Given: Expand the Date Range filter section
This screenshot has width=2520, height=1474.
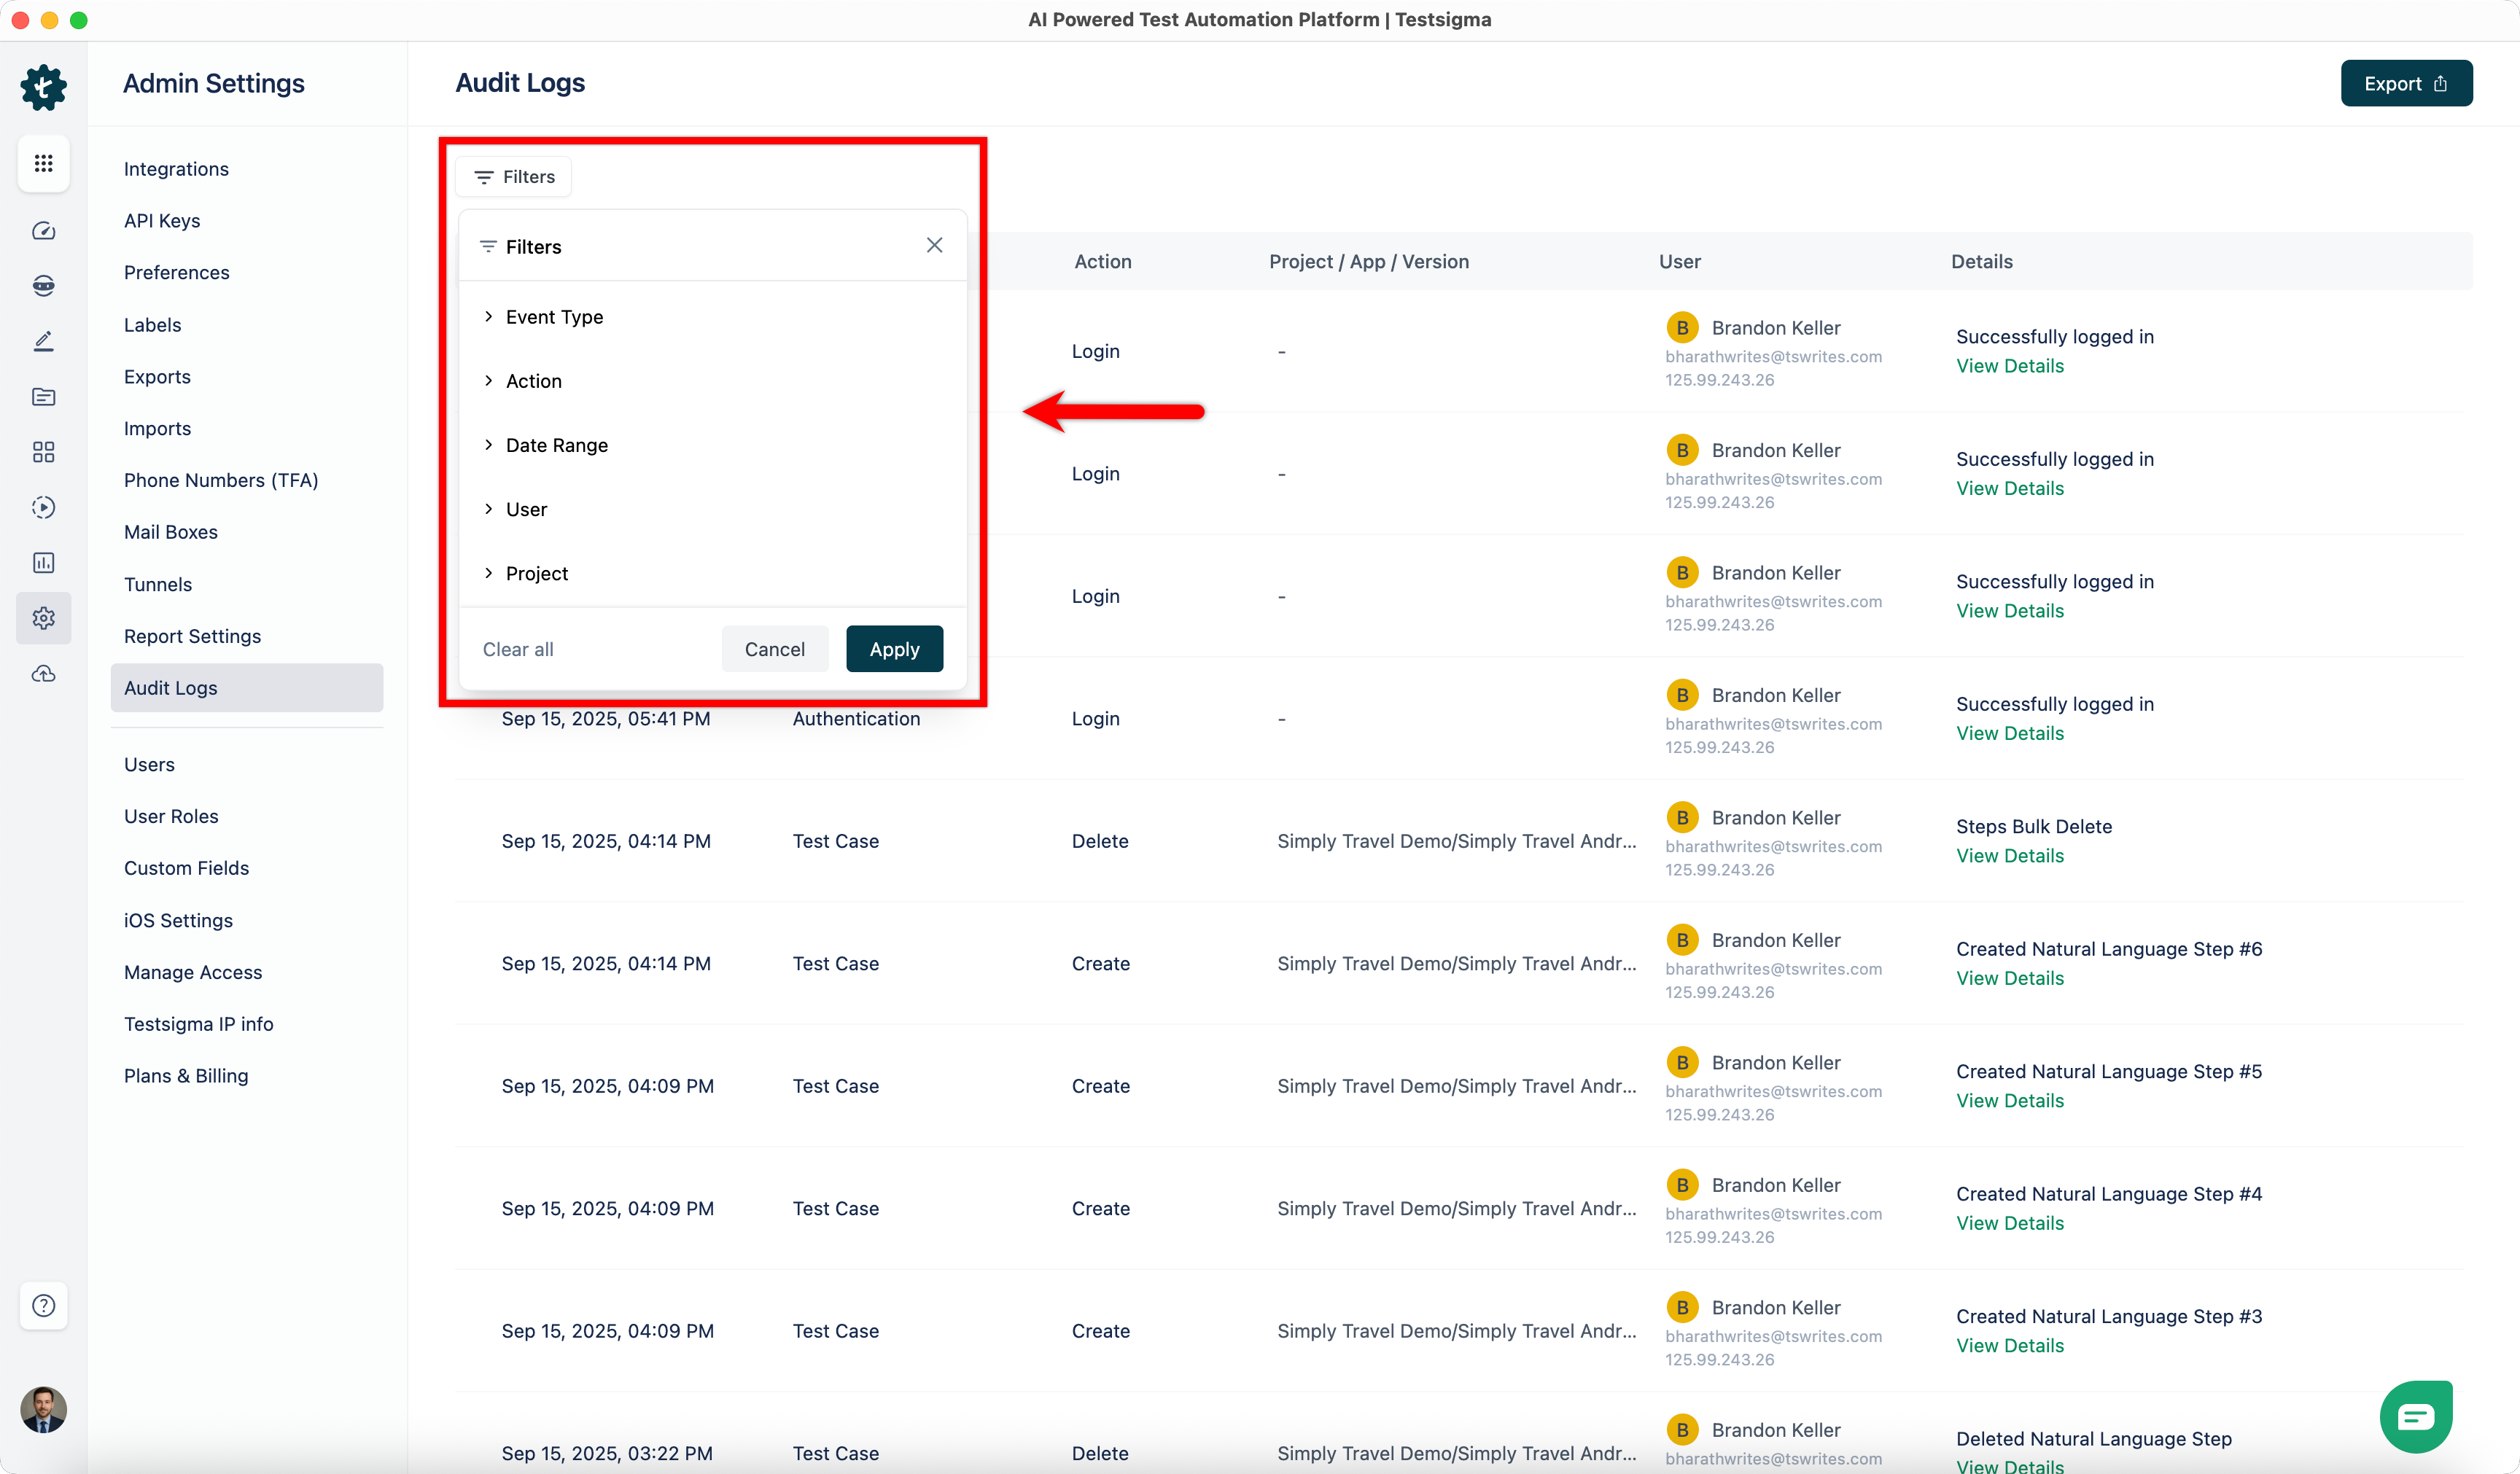Looking at the screenshot, I should (x=556, y=445).
